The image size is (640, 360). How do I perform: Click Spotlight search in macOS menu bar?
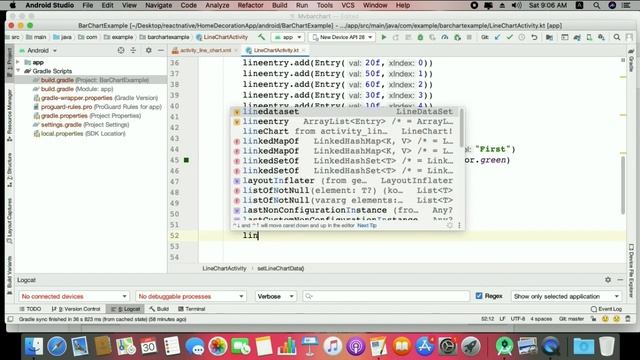[596, 5]
